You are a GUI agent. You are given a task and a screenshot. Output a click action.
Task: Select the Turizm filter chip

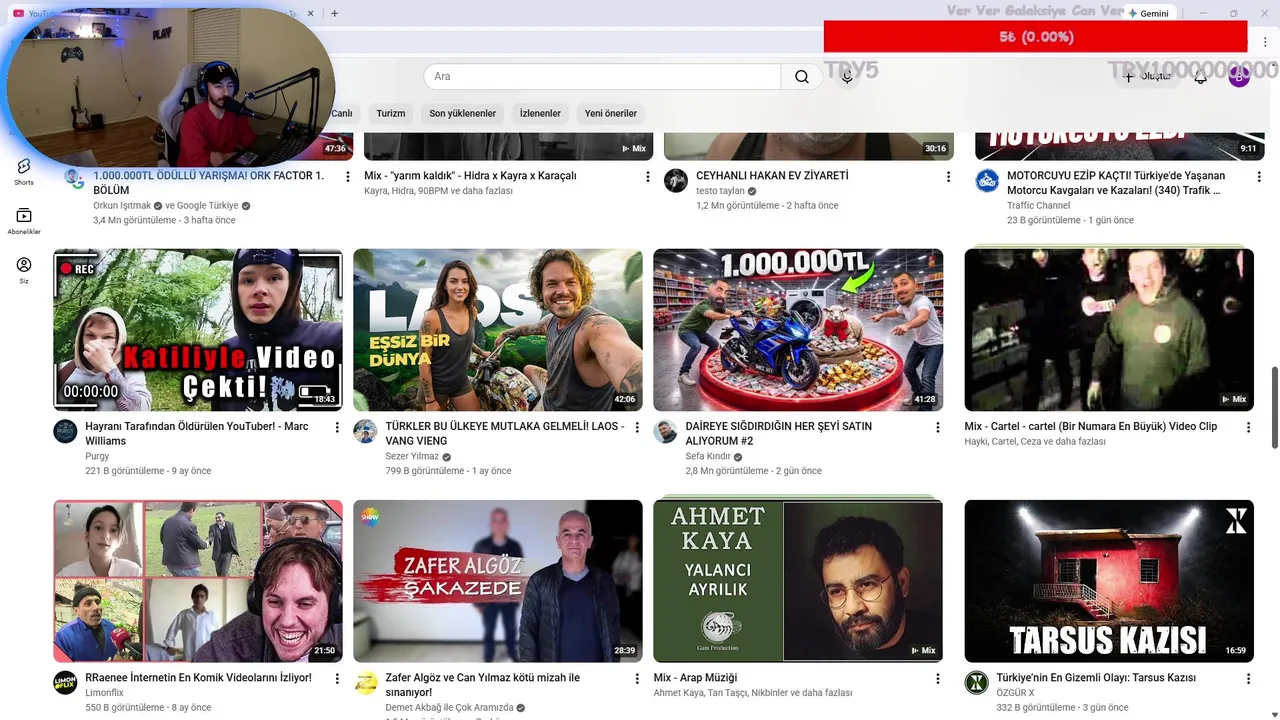point(391,113)
